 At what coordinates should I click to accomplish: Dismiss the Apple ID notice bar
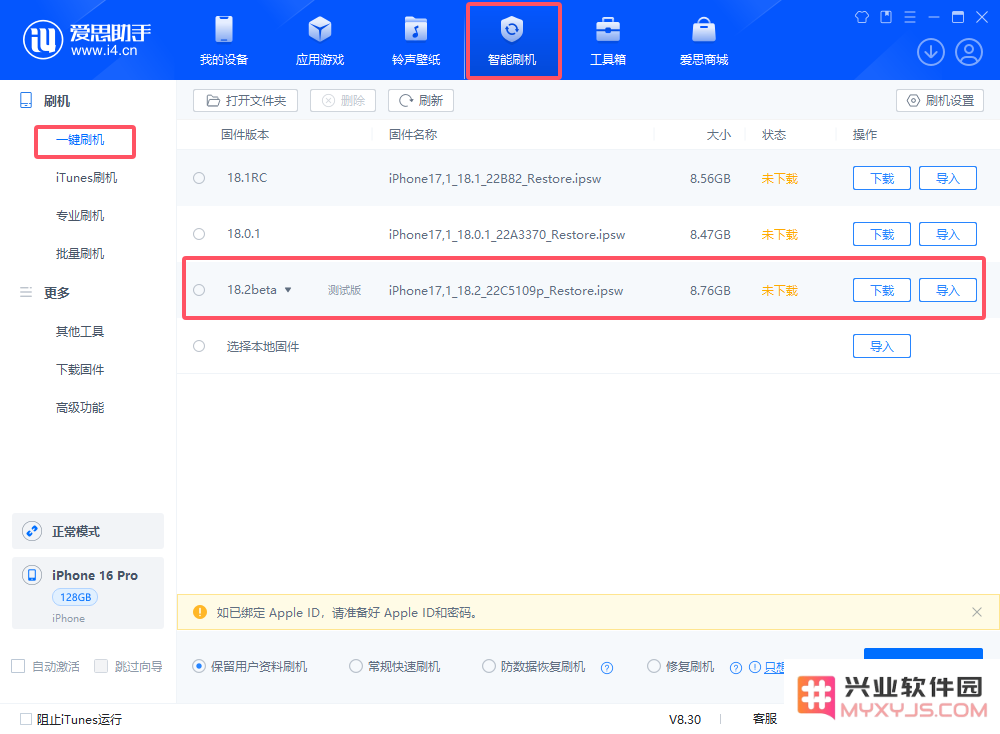pyautogui.click(x=976, y=612)
